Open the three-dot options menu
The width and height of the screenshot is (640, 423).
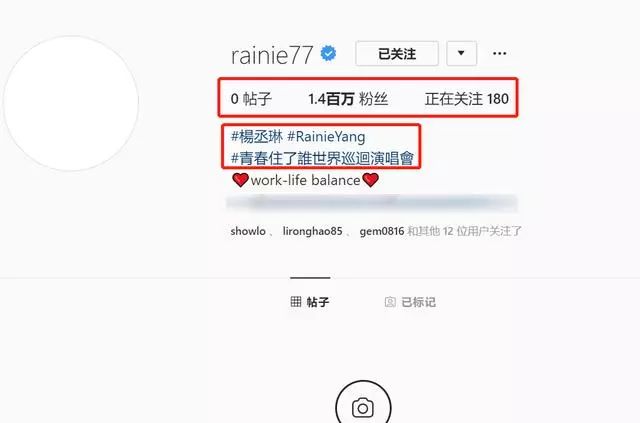click(x=500, y=53)
